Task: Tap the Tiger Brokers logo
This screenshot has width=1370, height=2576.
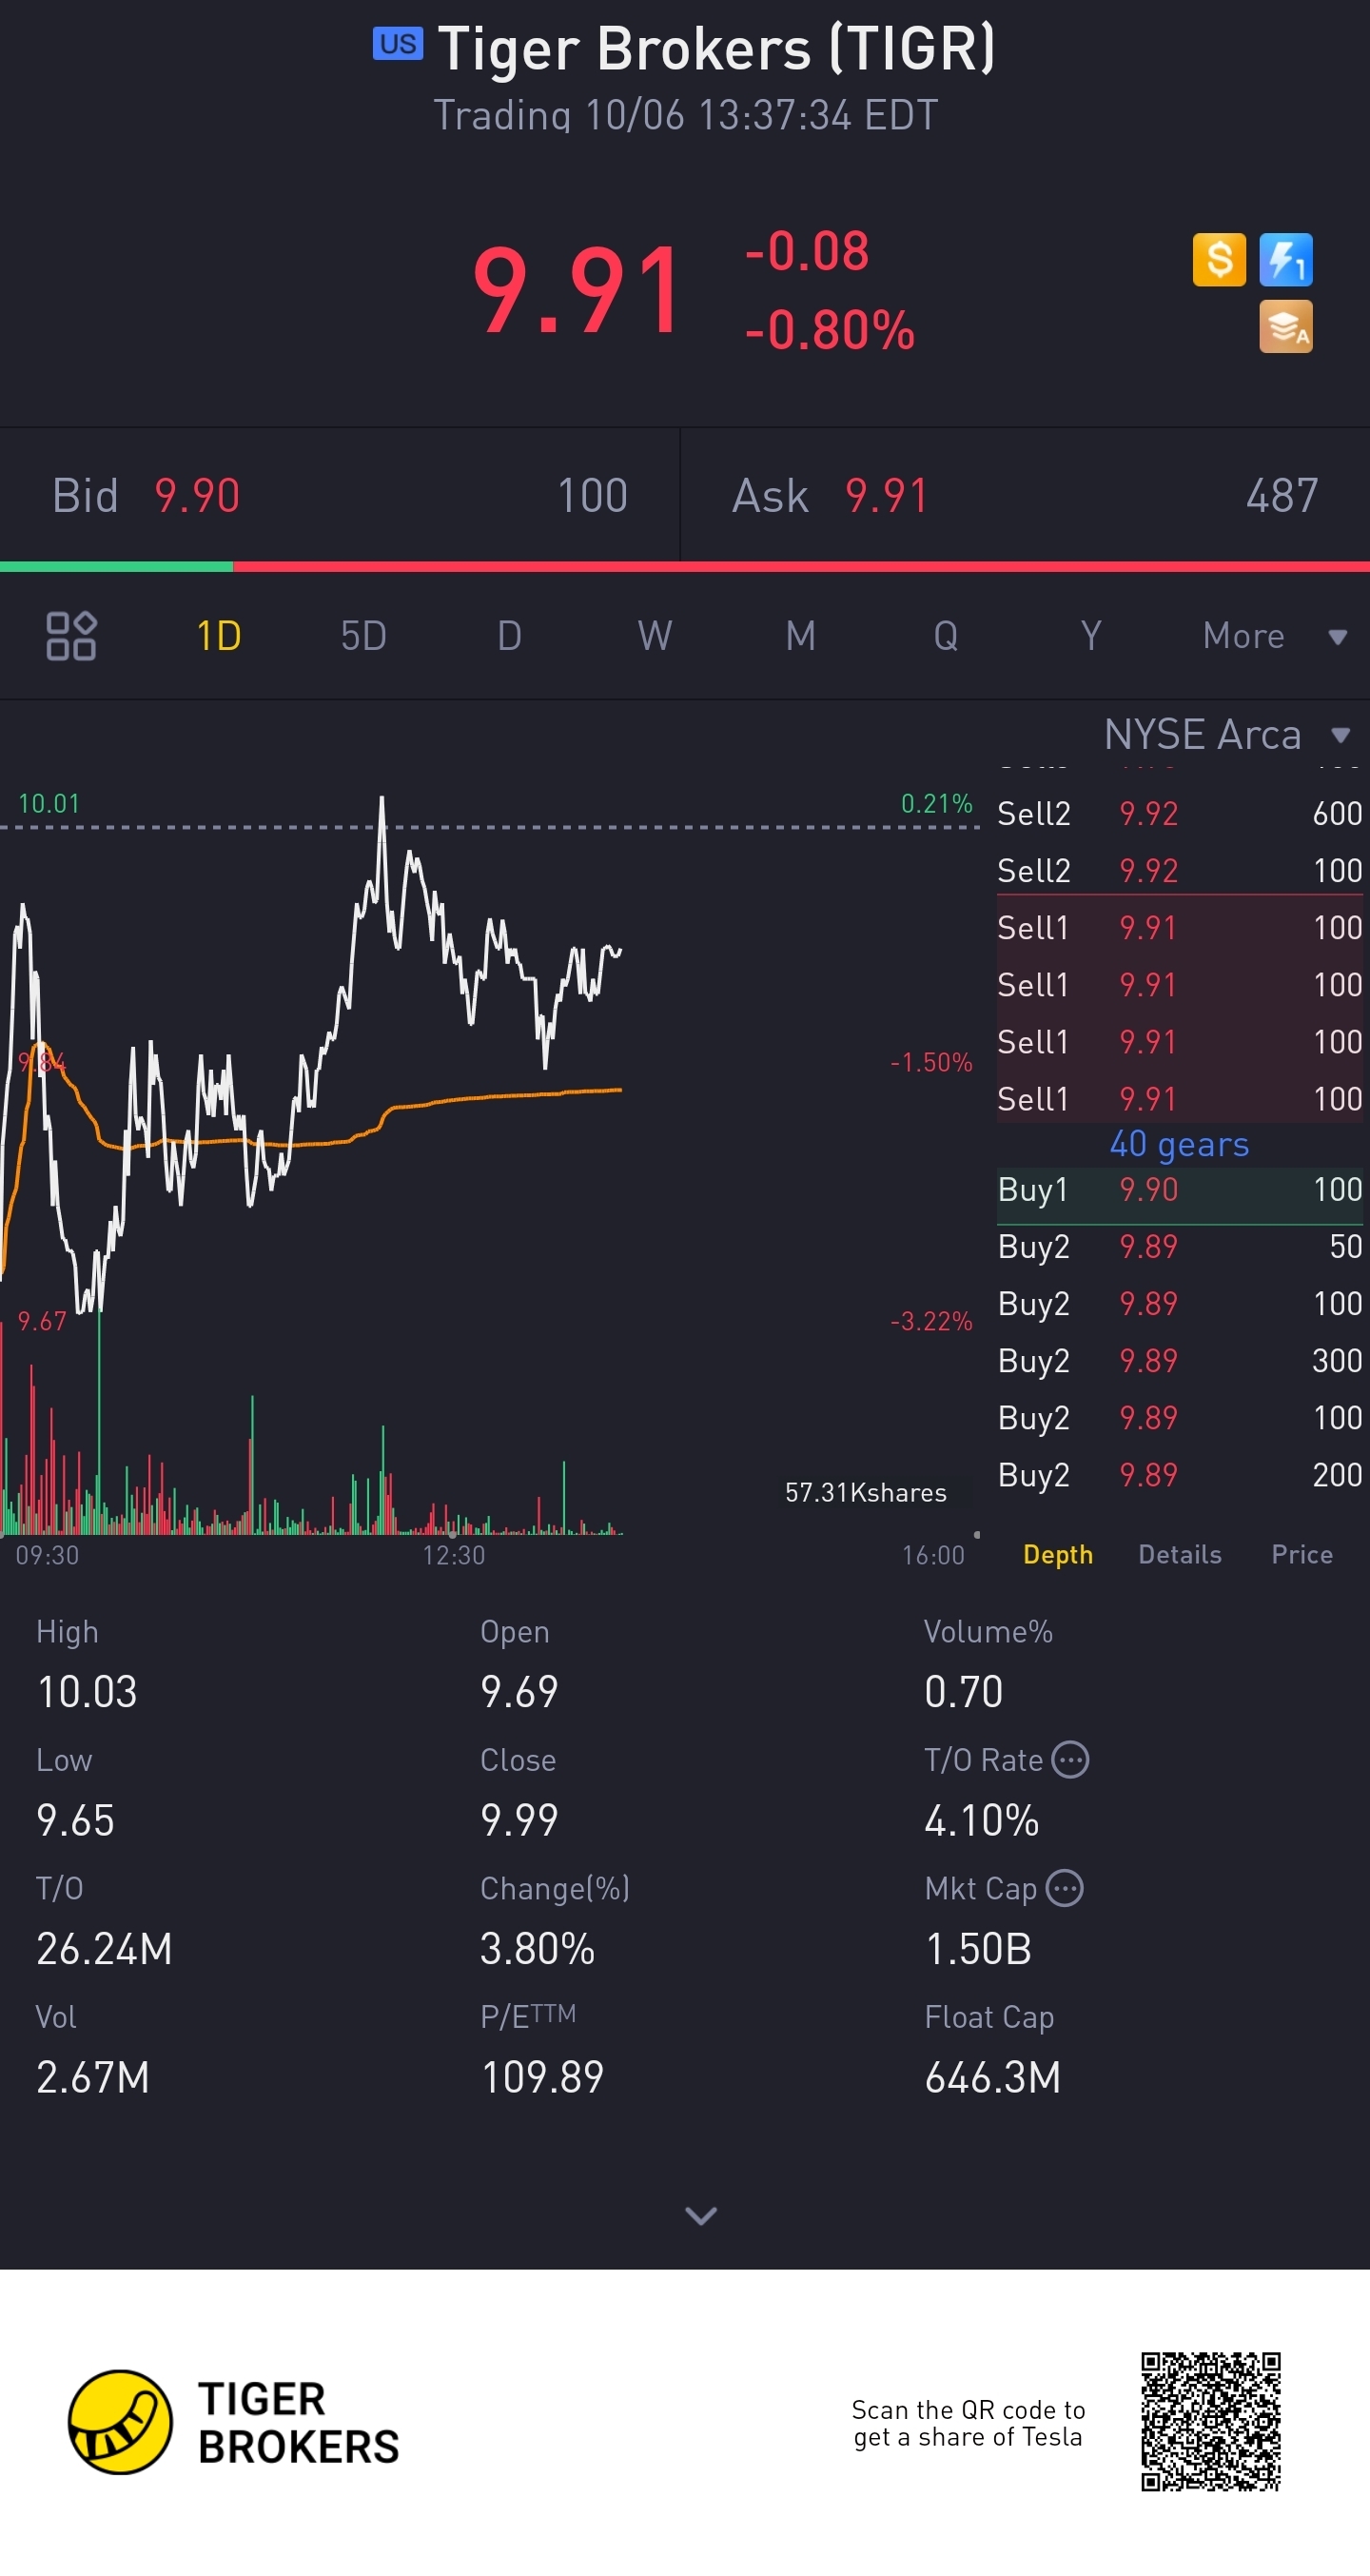Action: pos(234,2423)
